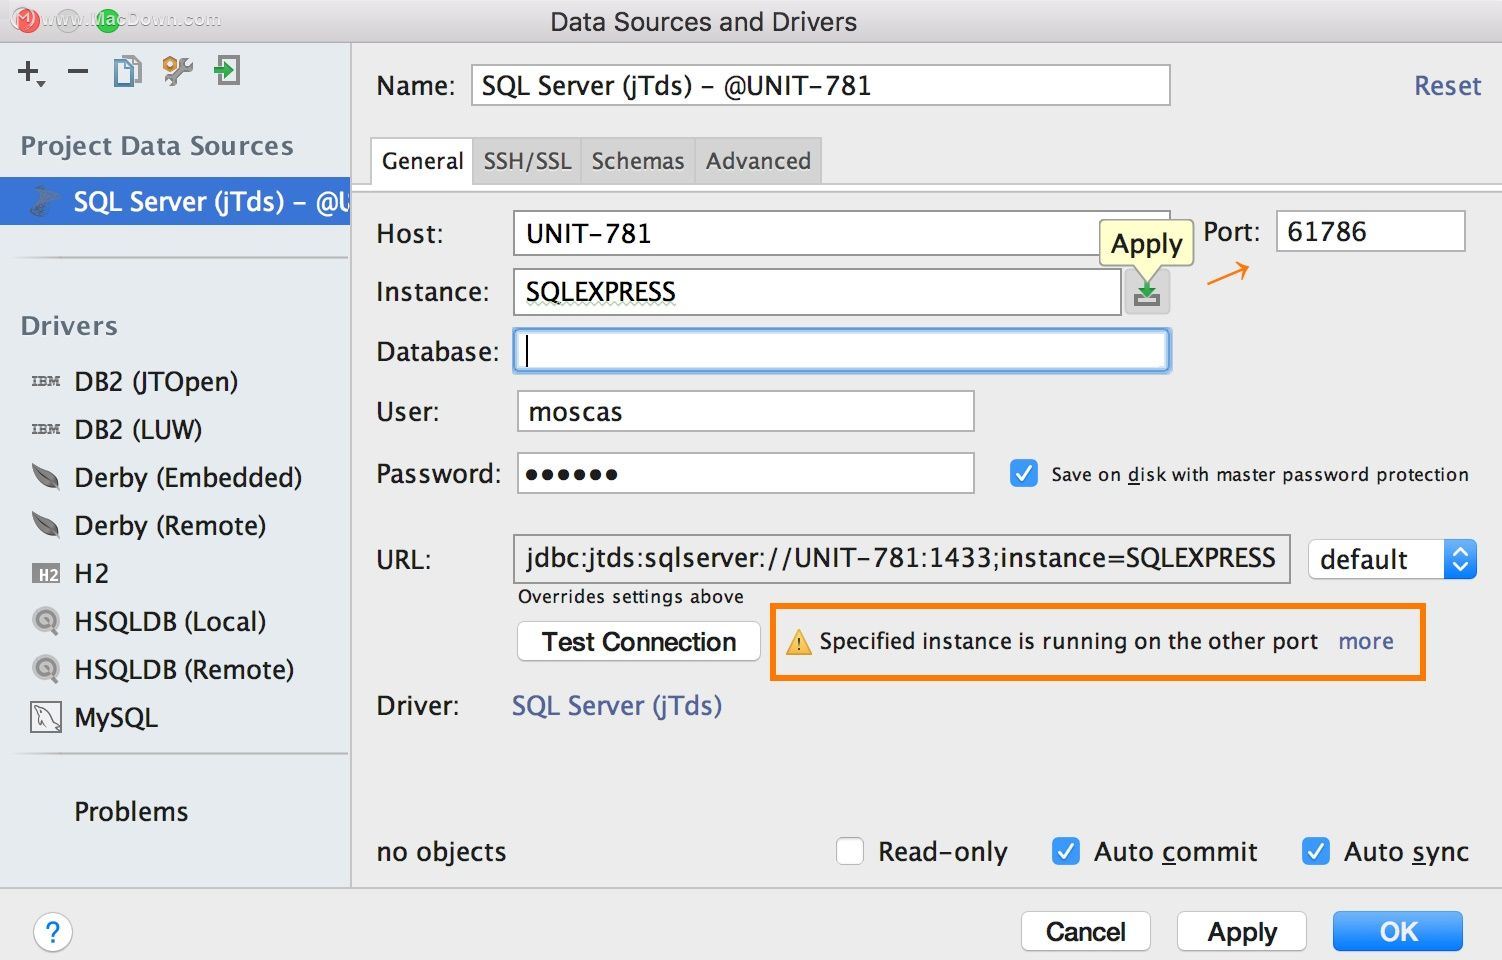This screenshot has width=1502, height=960.
Task: Remove data source with minus icon
Action: [x=78, y=72]
